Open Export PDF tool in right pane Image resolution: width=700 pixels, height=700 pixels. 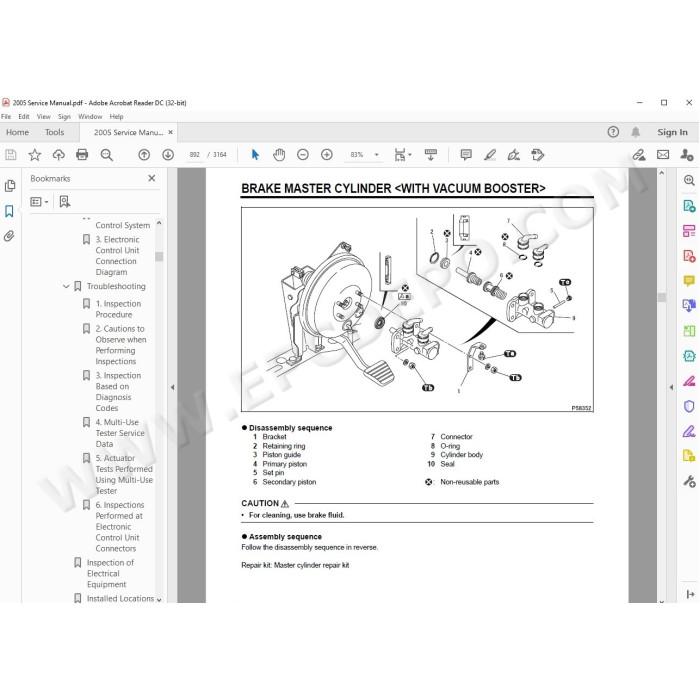pyautogui.click(x=689, y=206)
